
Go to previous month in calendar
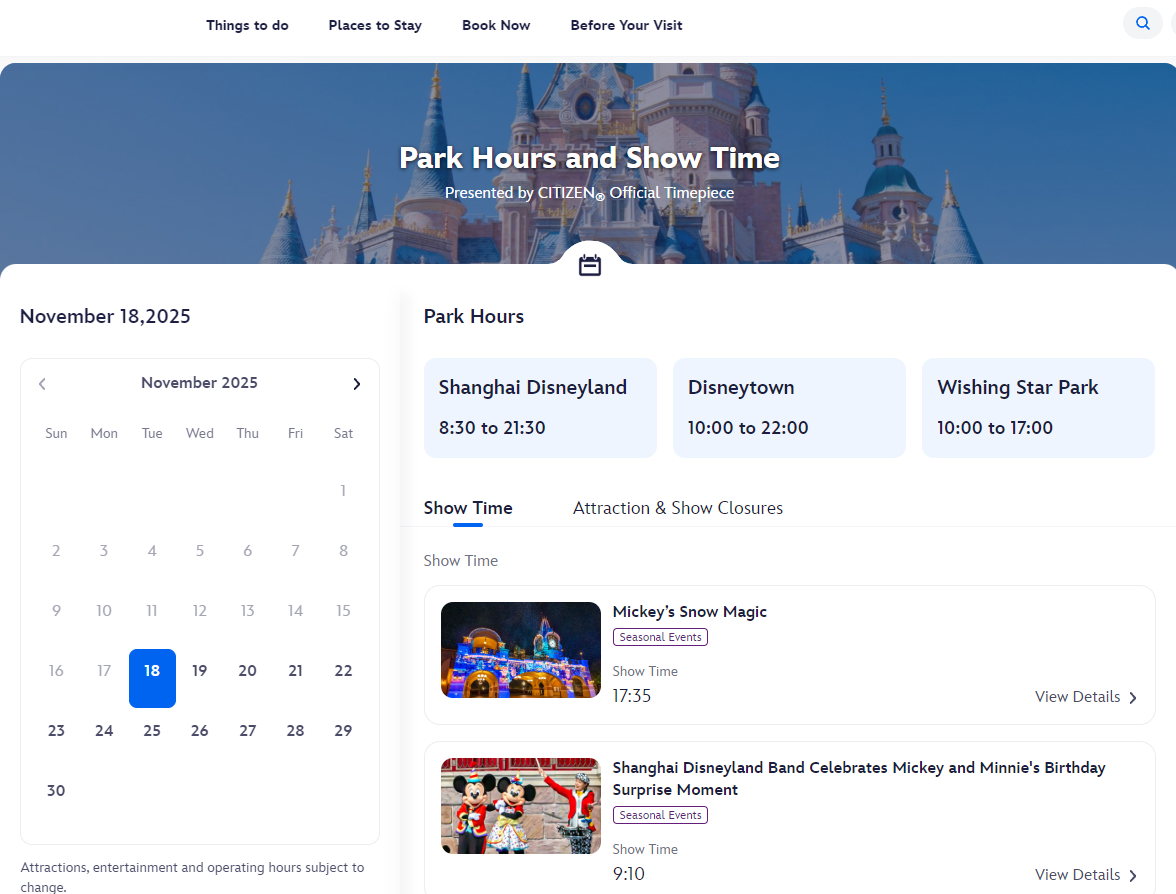pos(42,384)
